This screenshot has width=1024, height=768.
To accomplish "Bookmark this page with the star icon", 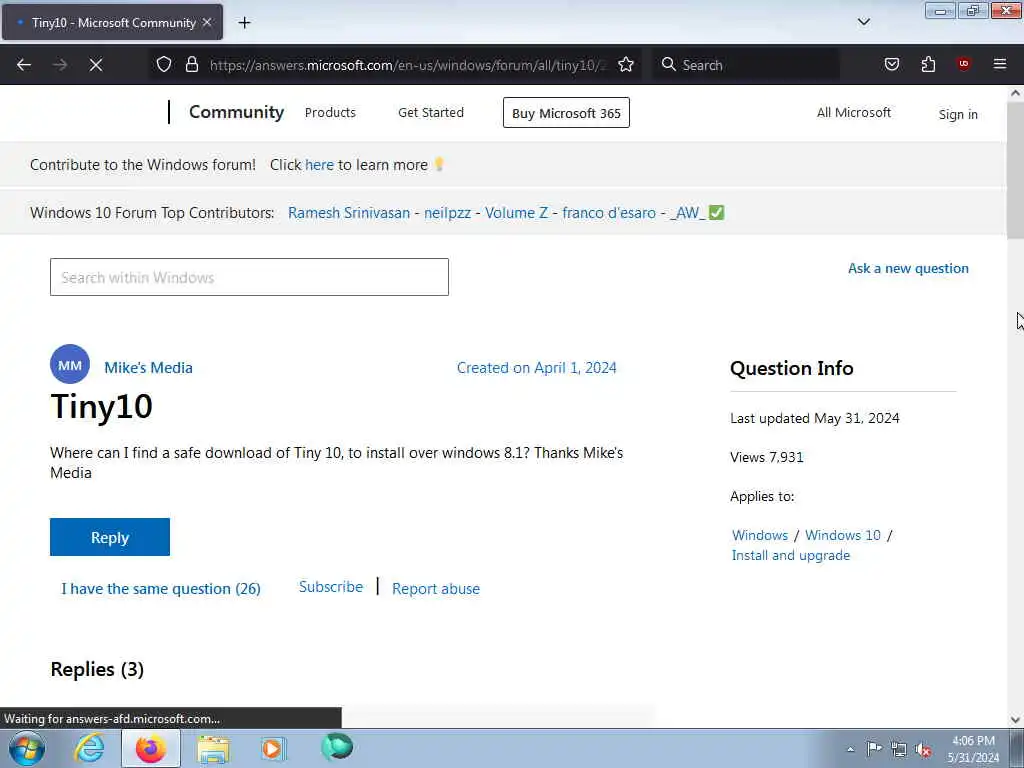I will tap(626, 64).
